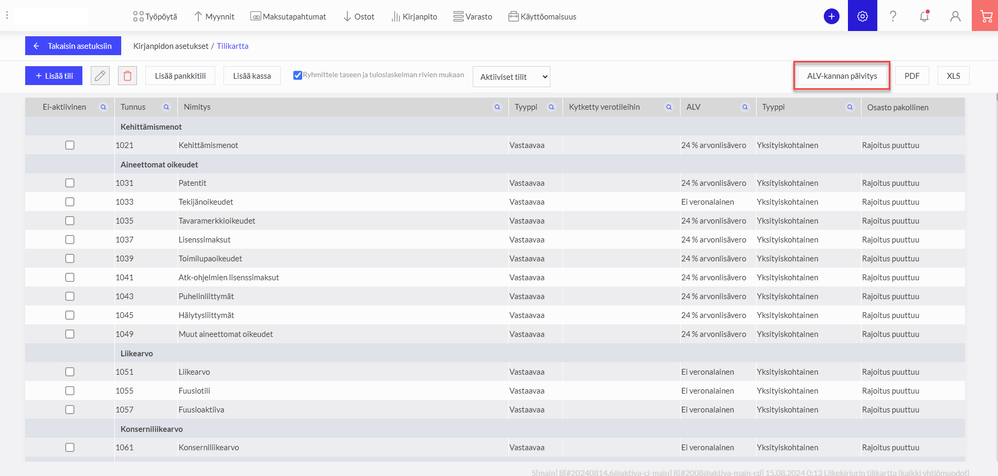Click the Lisää tili button
Screen dimensions: 998x476
54,76
